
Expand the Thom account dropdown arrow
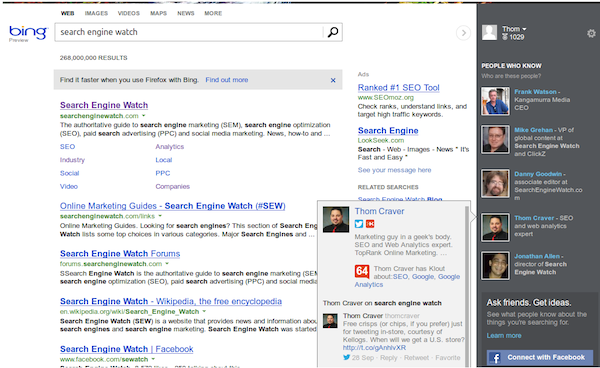tap(524, 29)
